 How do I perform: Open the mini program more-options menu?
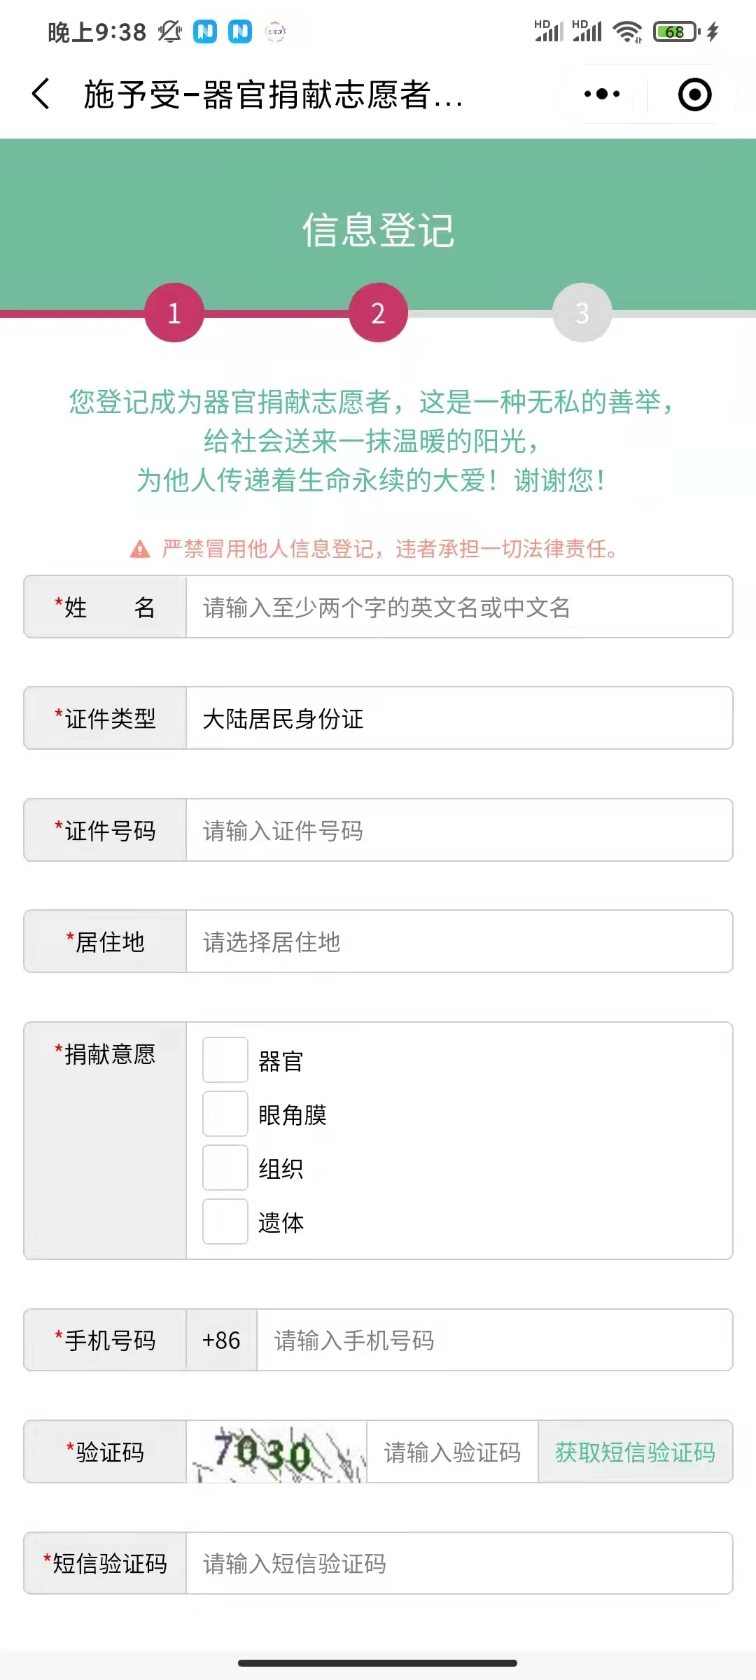[602, 94]
